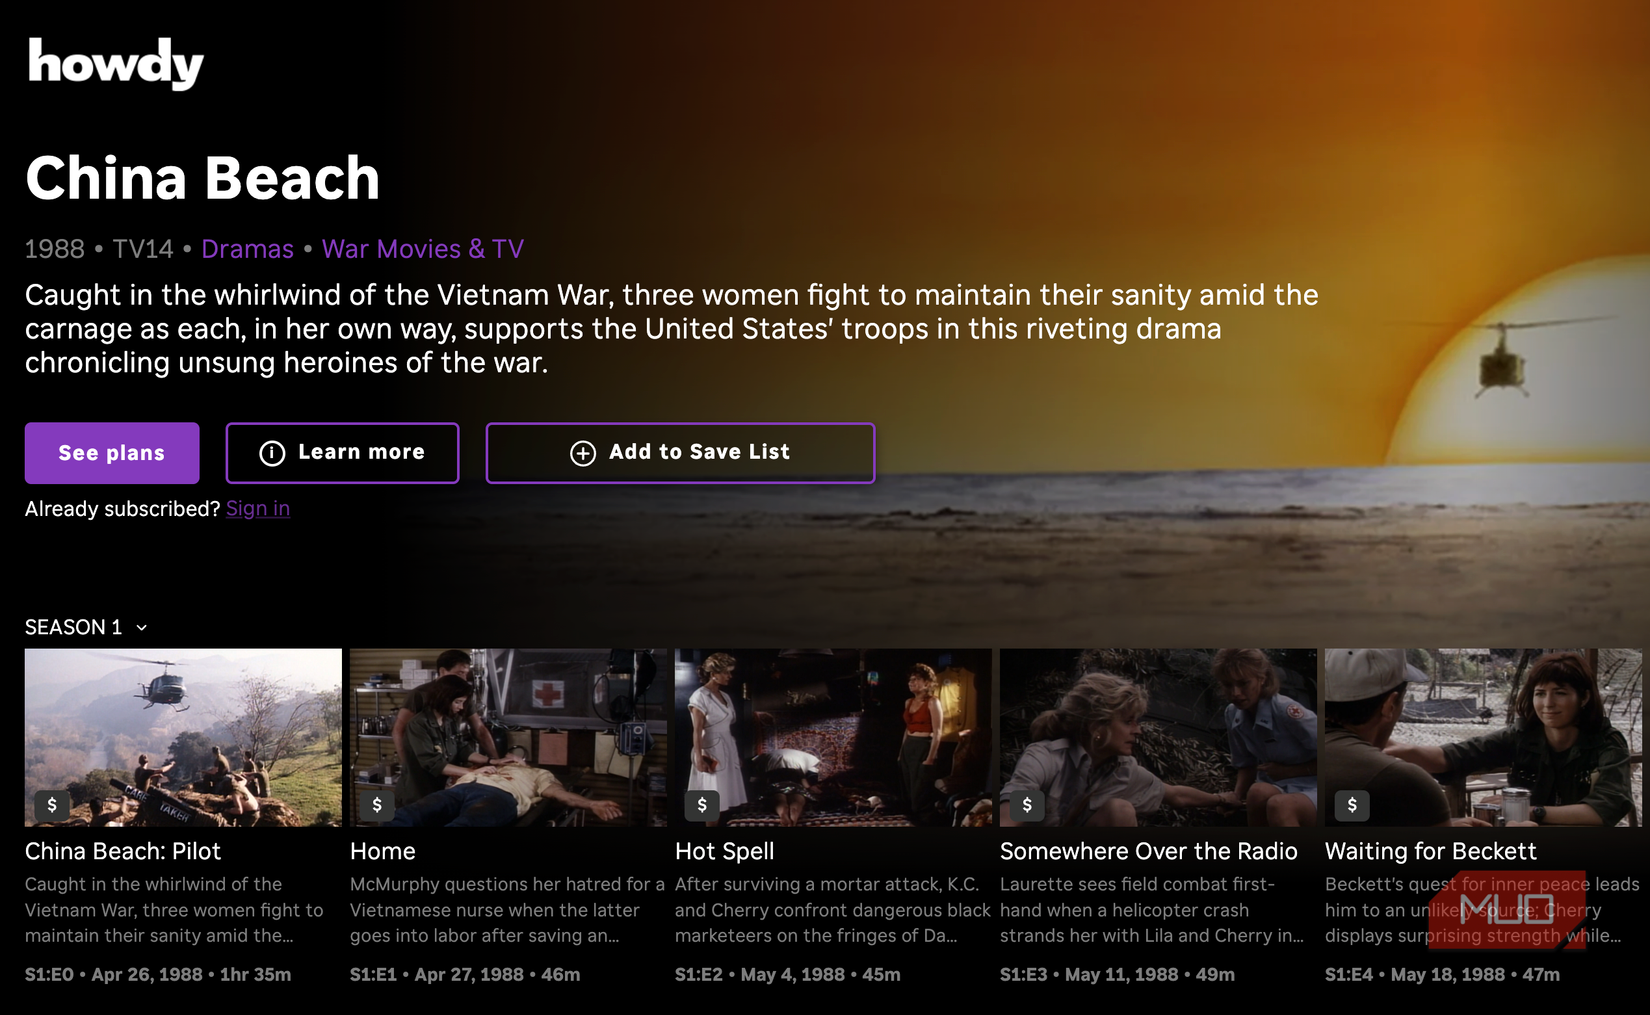Select the Hot Spell episode thumbnail
The width and height of the screenshot is (1650, 1015).
(833, 737)
